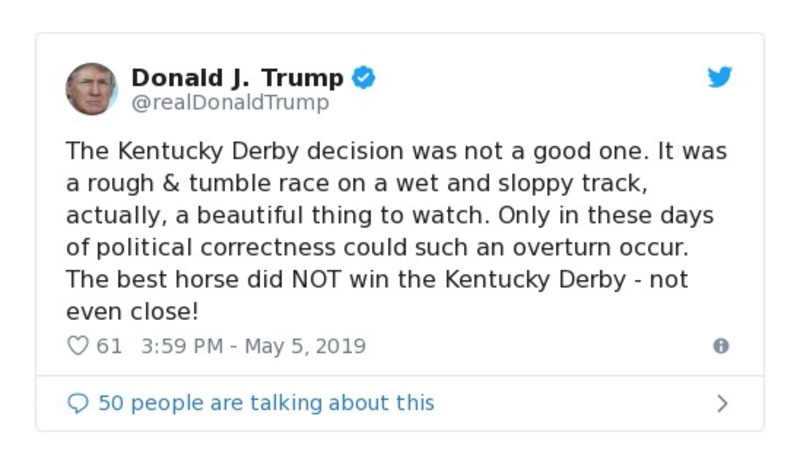Screen dimensions: 800x467
Task: Open the "Donald J. Trump" display name
Action: [x=237, y=78]
